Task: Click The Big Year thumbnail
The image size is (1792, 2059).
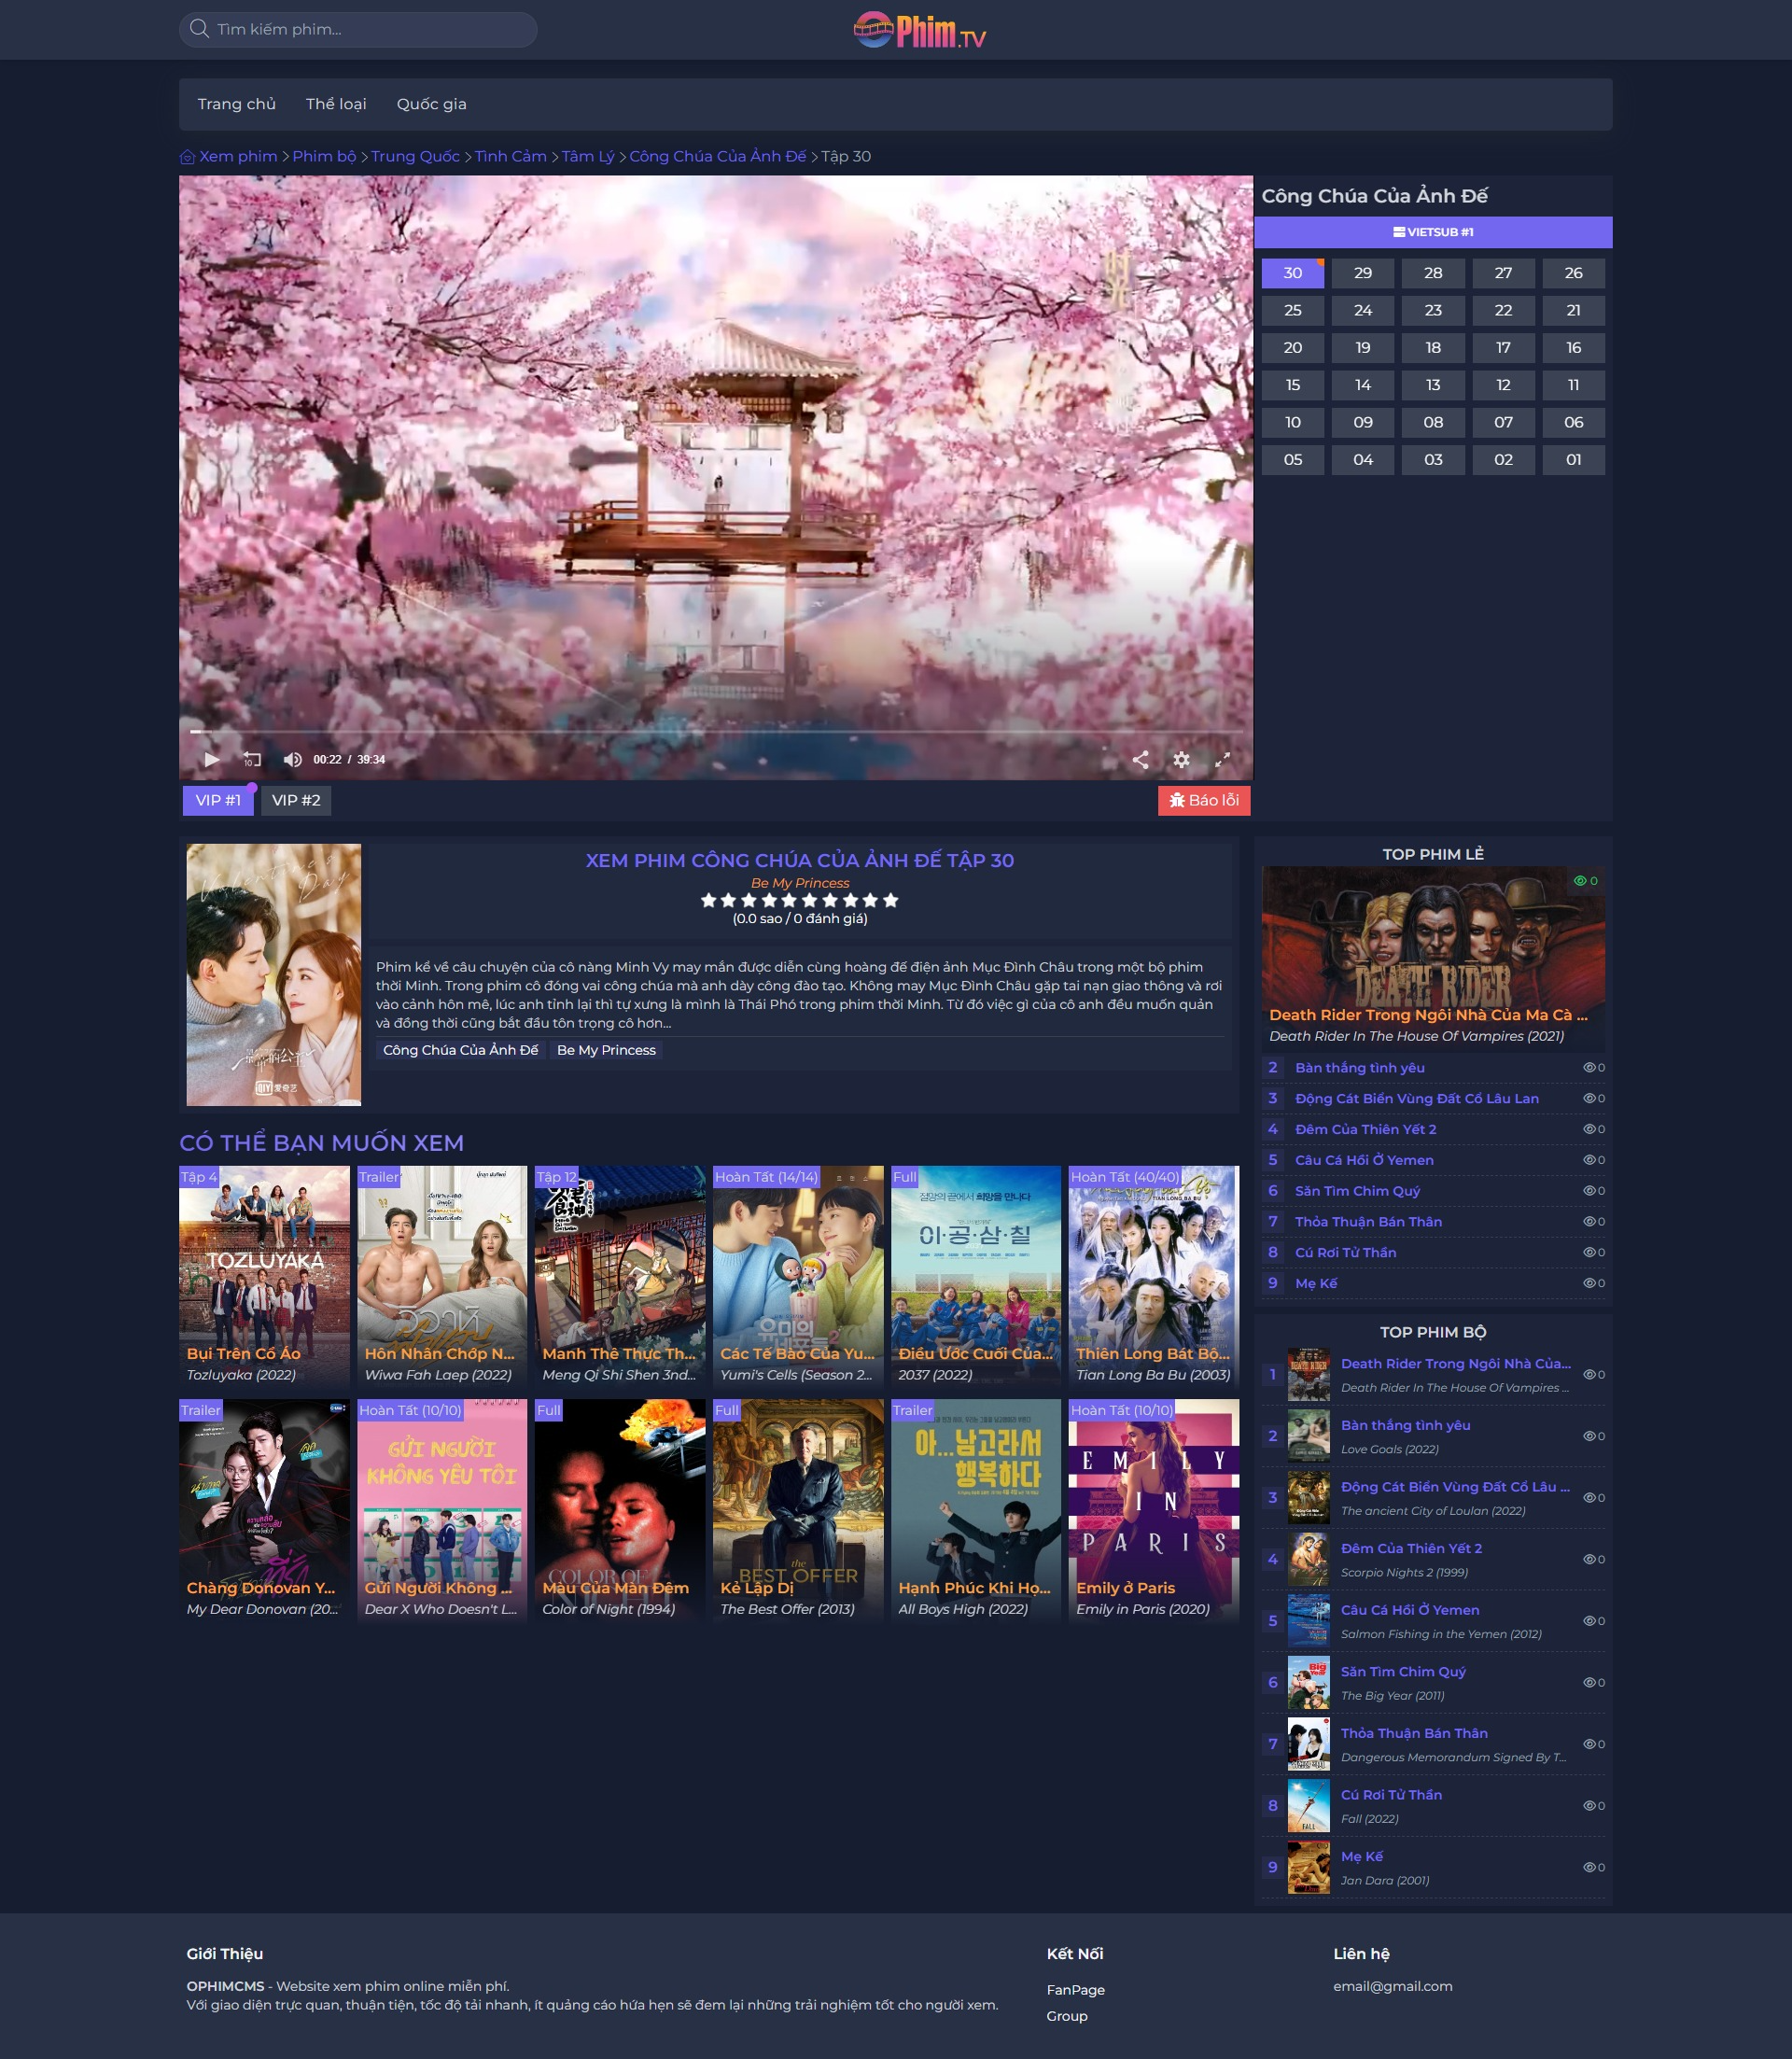Action: [x=1308, y=1683]
